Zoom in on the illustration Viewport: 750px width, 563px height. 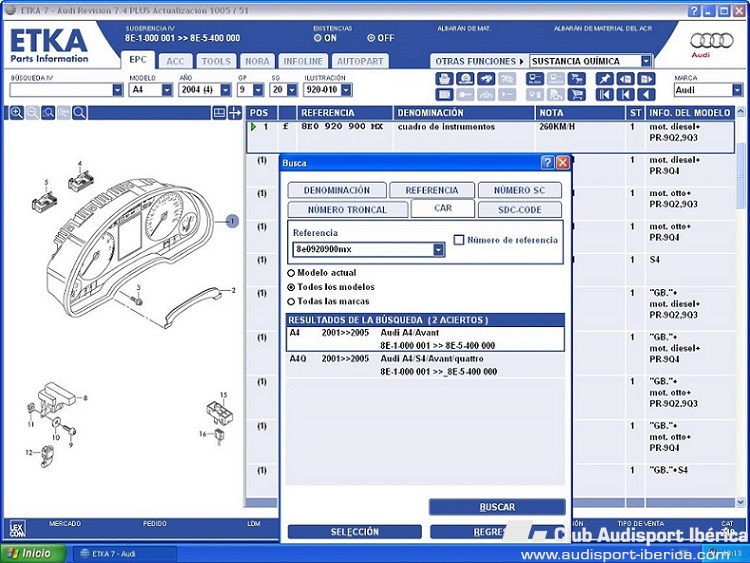point(17,113)
